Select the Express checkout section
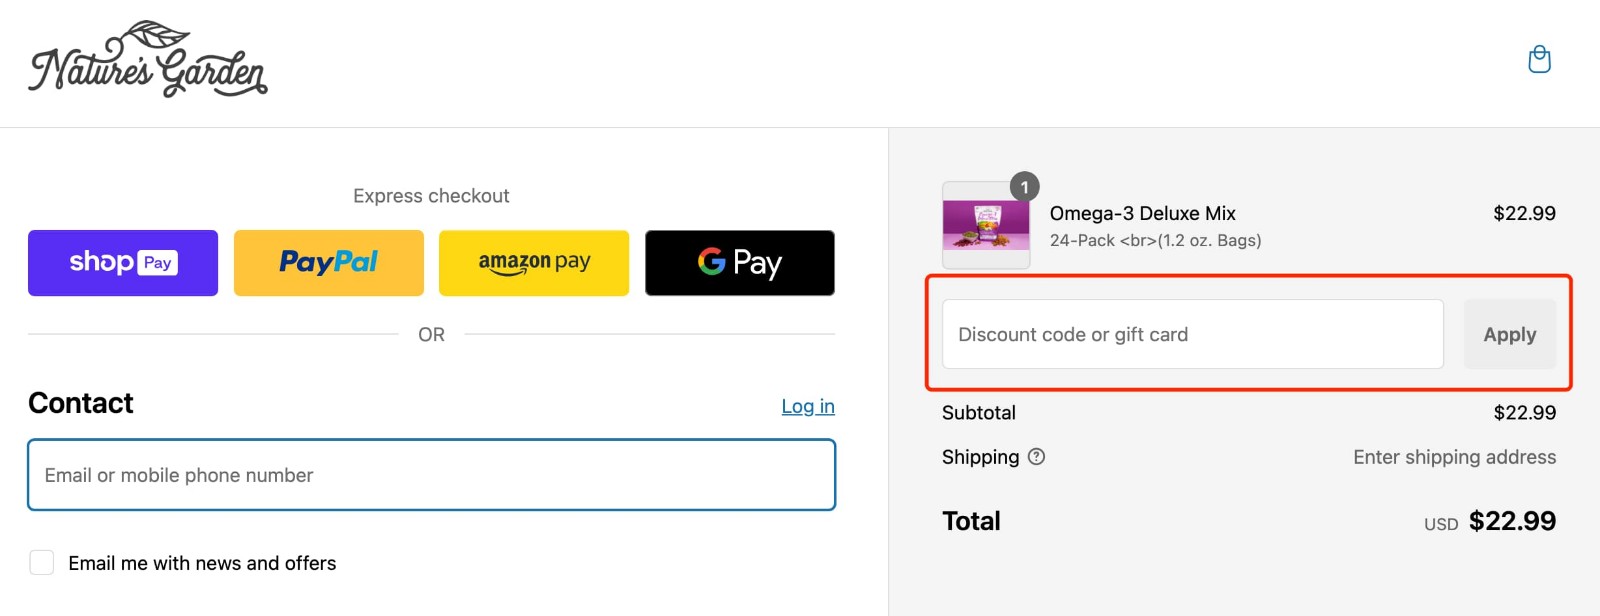Viewport: 1600px width, 616px height. 431,195
